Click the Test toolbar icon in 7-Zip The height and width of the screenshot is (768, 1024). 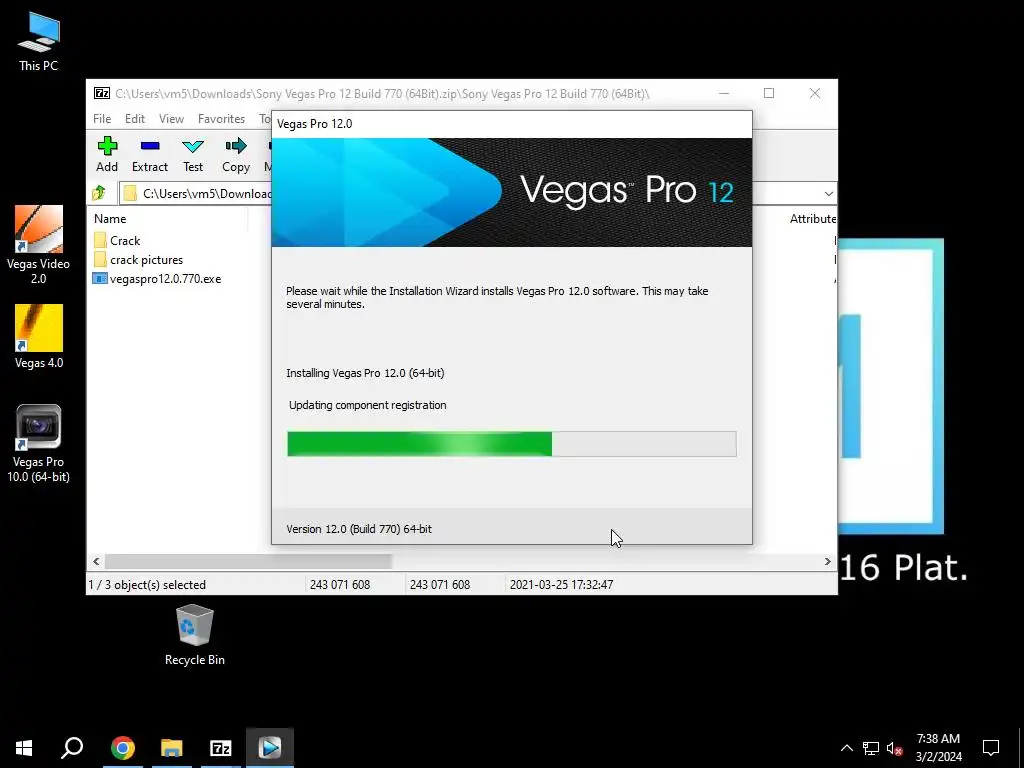click(x=193, y=154)
